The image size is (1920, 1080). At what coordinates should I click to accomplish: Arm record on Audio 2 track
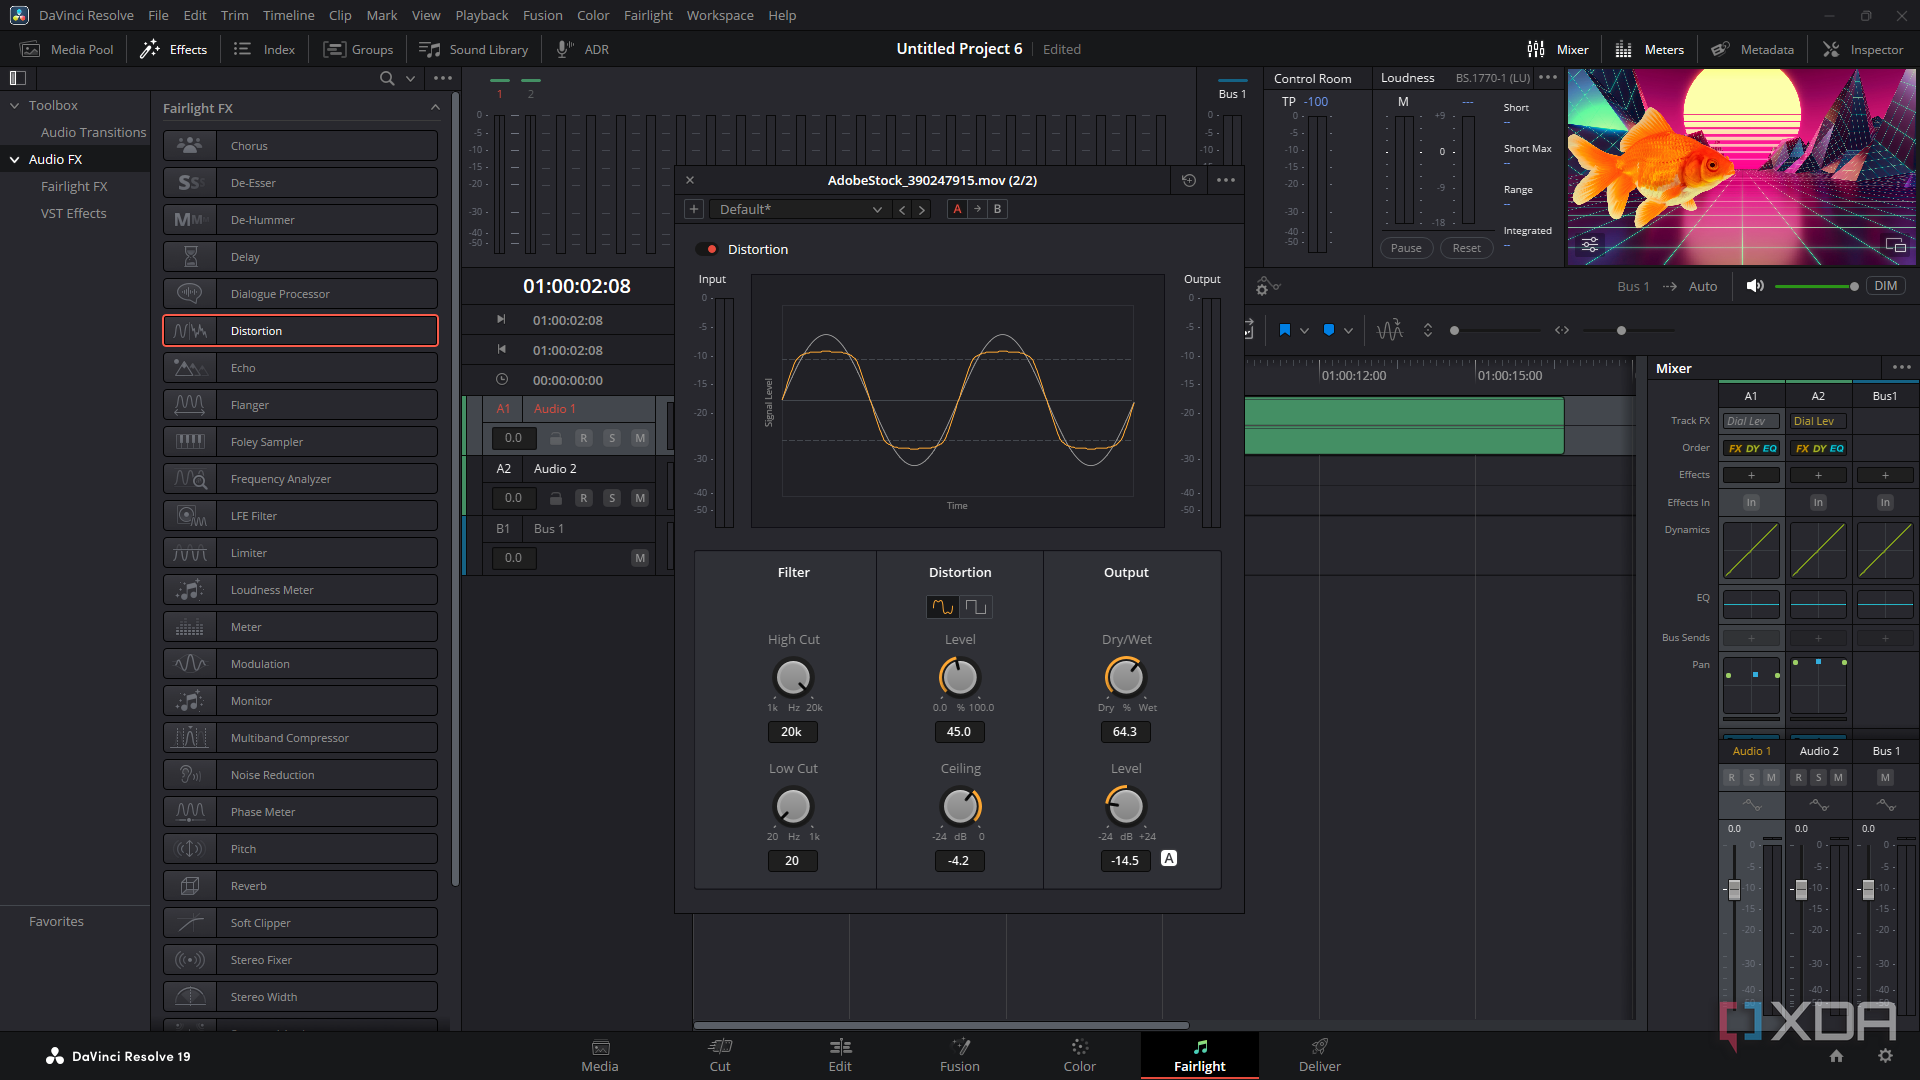(x=584, y=498)
